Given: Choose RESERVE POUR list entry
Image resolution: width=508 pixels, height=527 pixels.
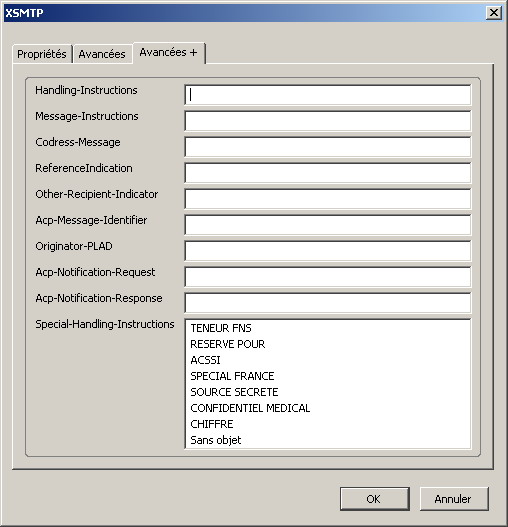Looking at the screenshot, I should pyautogui.click(x=328, y=344).
